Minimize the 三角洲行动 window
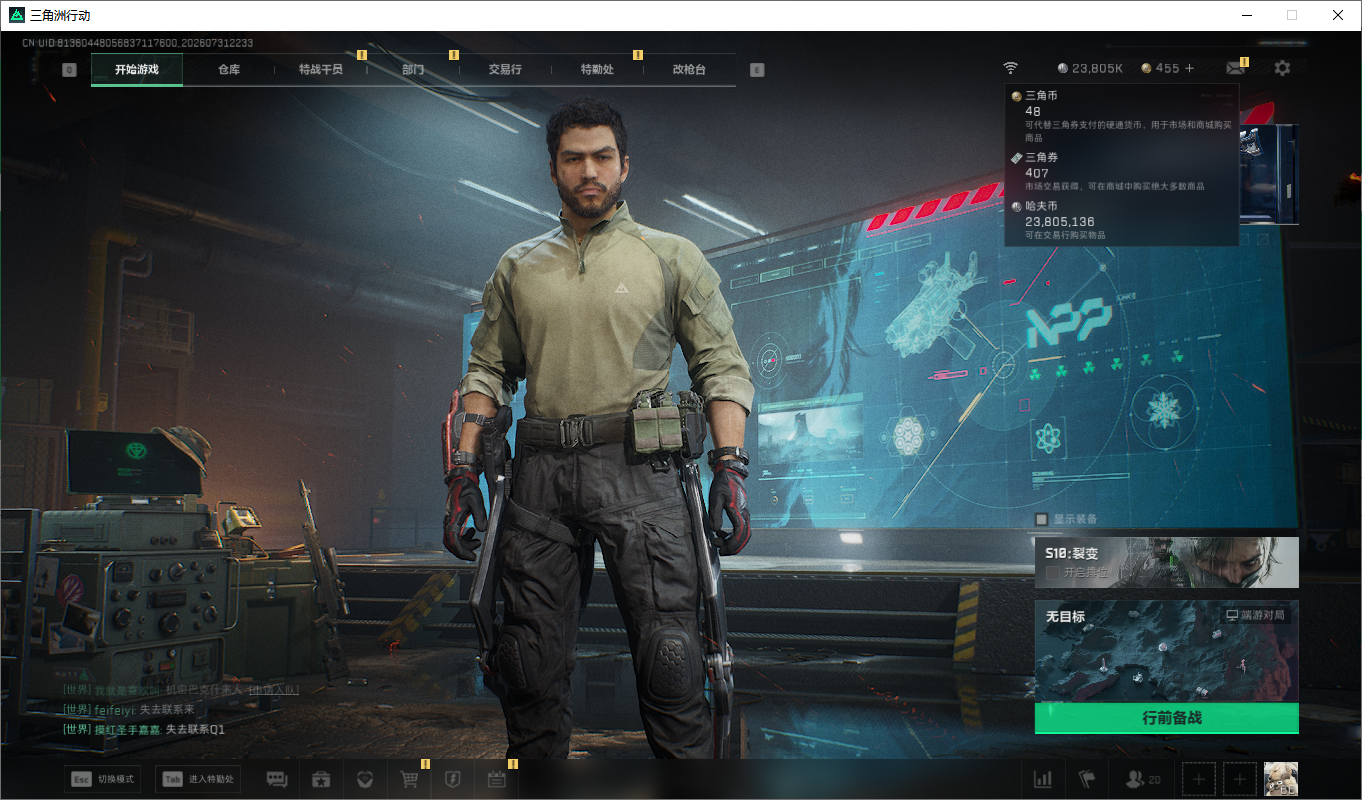Viewport: 1362px width, 800px height. pyautogui.click(x=1246, y=15)
